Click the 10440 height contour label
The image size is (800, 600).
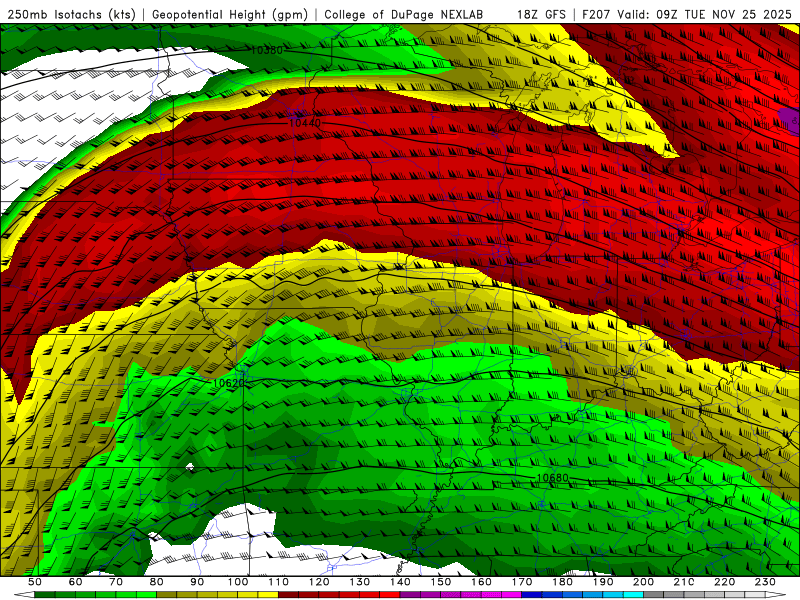305,123
